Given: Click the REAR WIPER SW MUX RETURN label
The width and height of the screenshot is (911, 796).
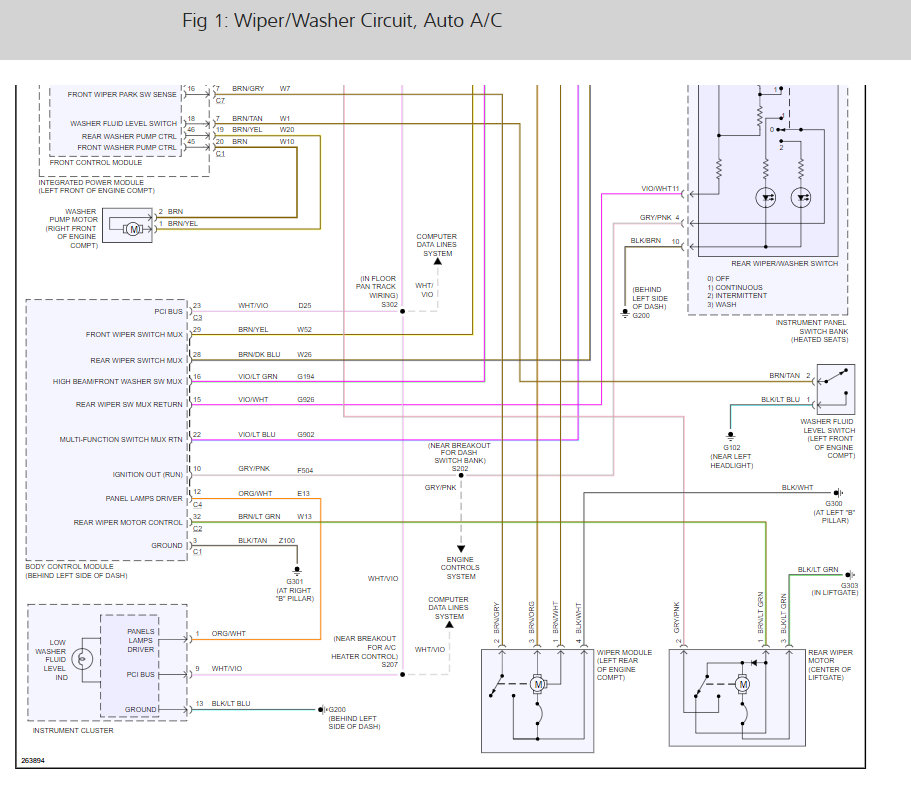Looking at the screenshot, I should click(129, 404).
